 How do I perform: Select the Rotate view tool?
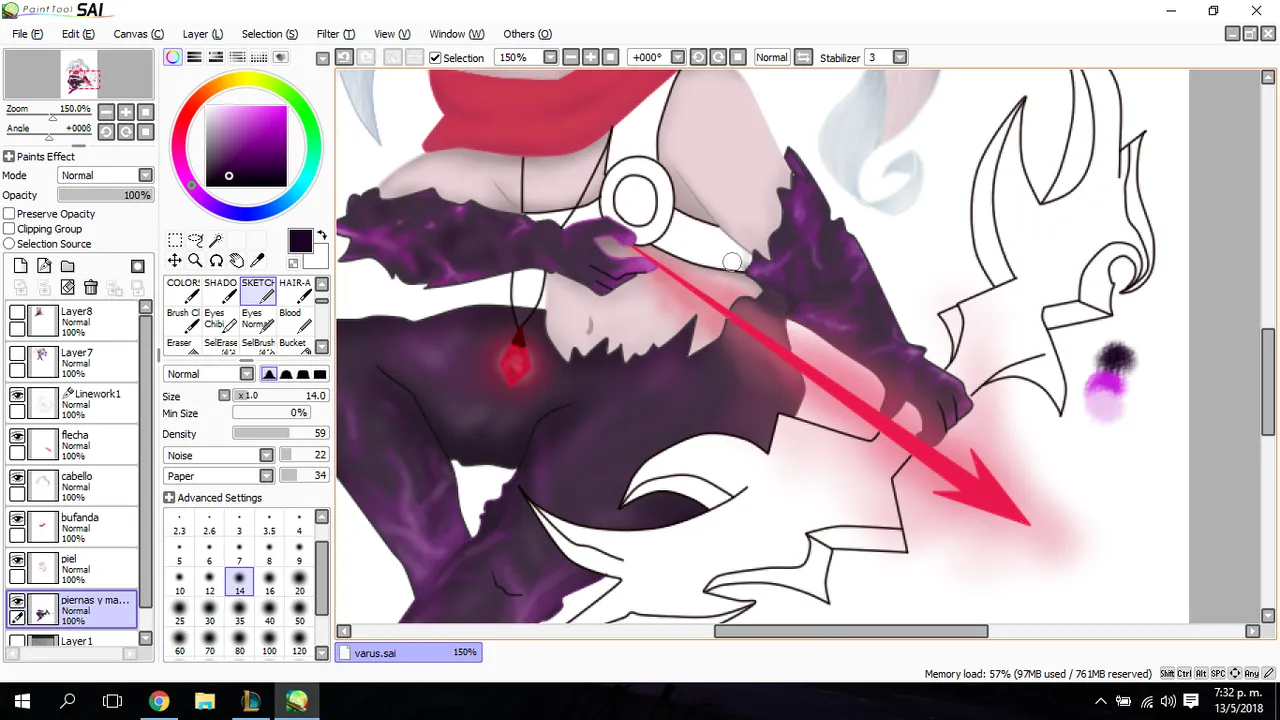[x=216, y=261]
